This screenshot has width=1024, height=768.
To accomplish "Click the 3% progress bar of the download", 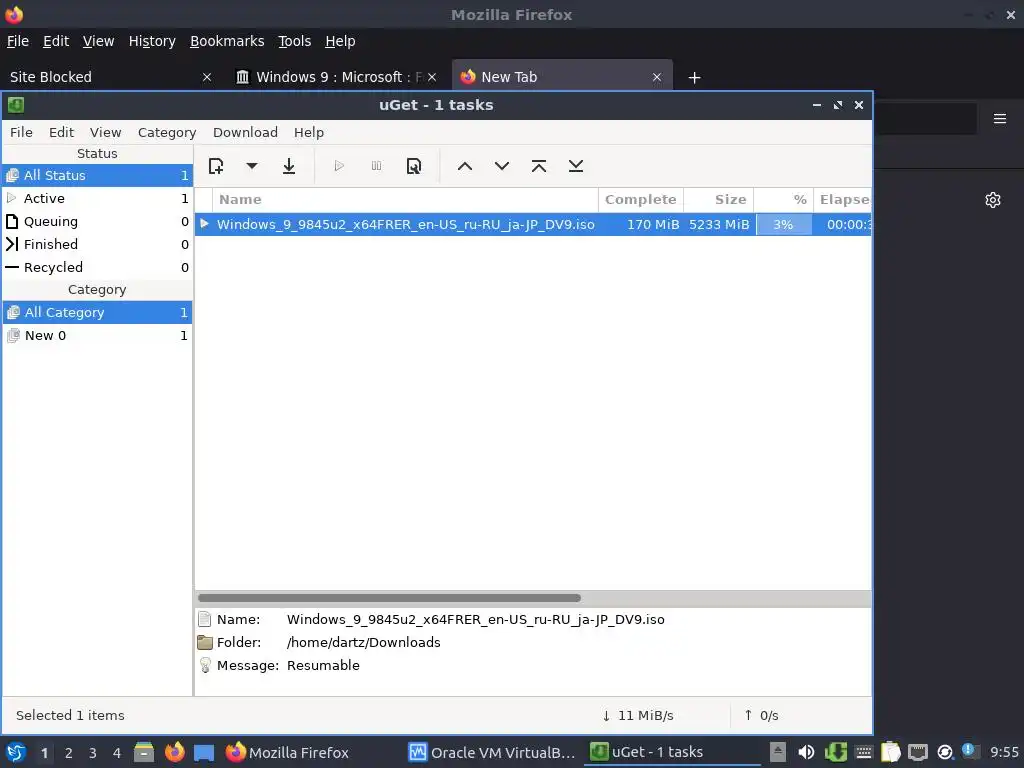I will [x=784, y=225].
